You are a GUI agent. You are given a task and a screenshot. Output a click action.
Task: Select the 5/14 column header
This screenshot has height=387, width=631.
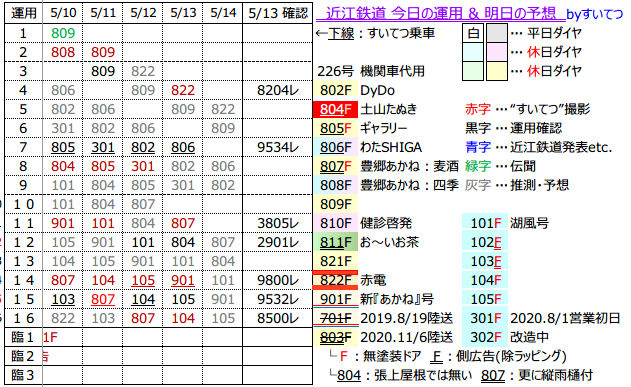click(223, 13)
